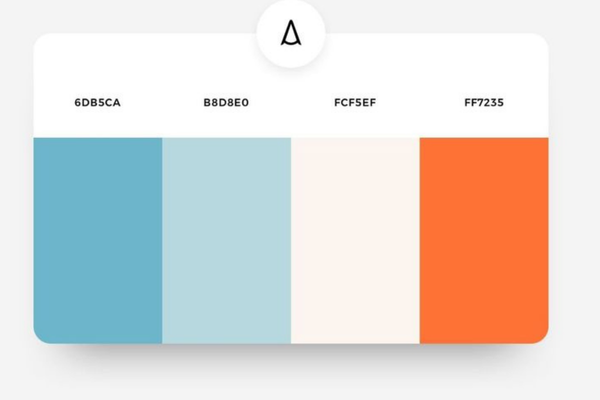This screenshot has width=600, height=400.
Task: Click the triangular logo icon at top
Action: pyautogui.click(x=291, y=35)
